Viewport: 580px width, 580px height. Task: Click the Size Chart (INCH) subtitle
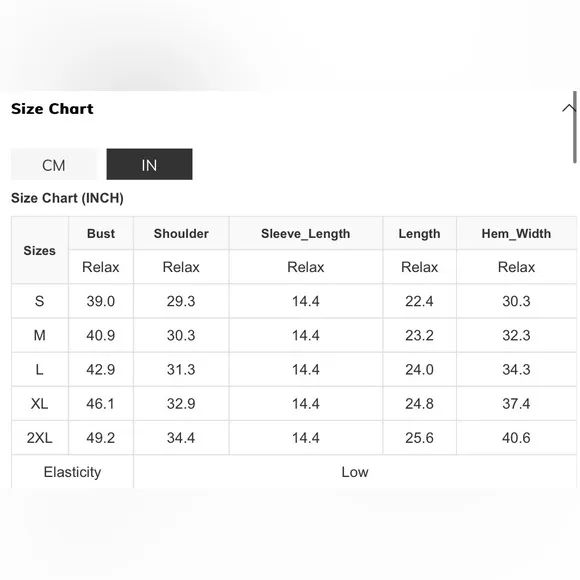tap(67, 198)
